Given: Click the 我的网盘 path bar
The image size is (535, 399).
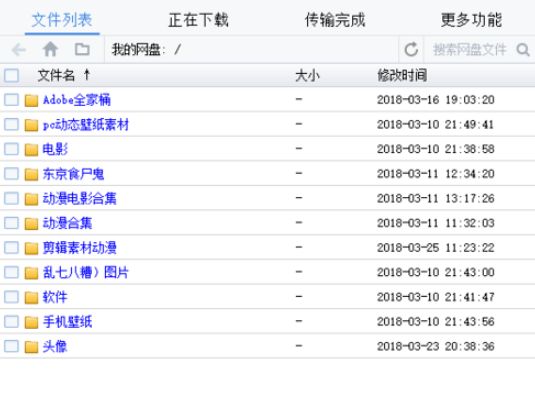Looking at the screenshot, I should pos(252,50).
